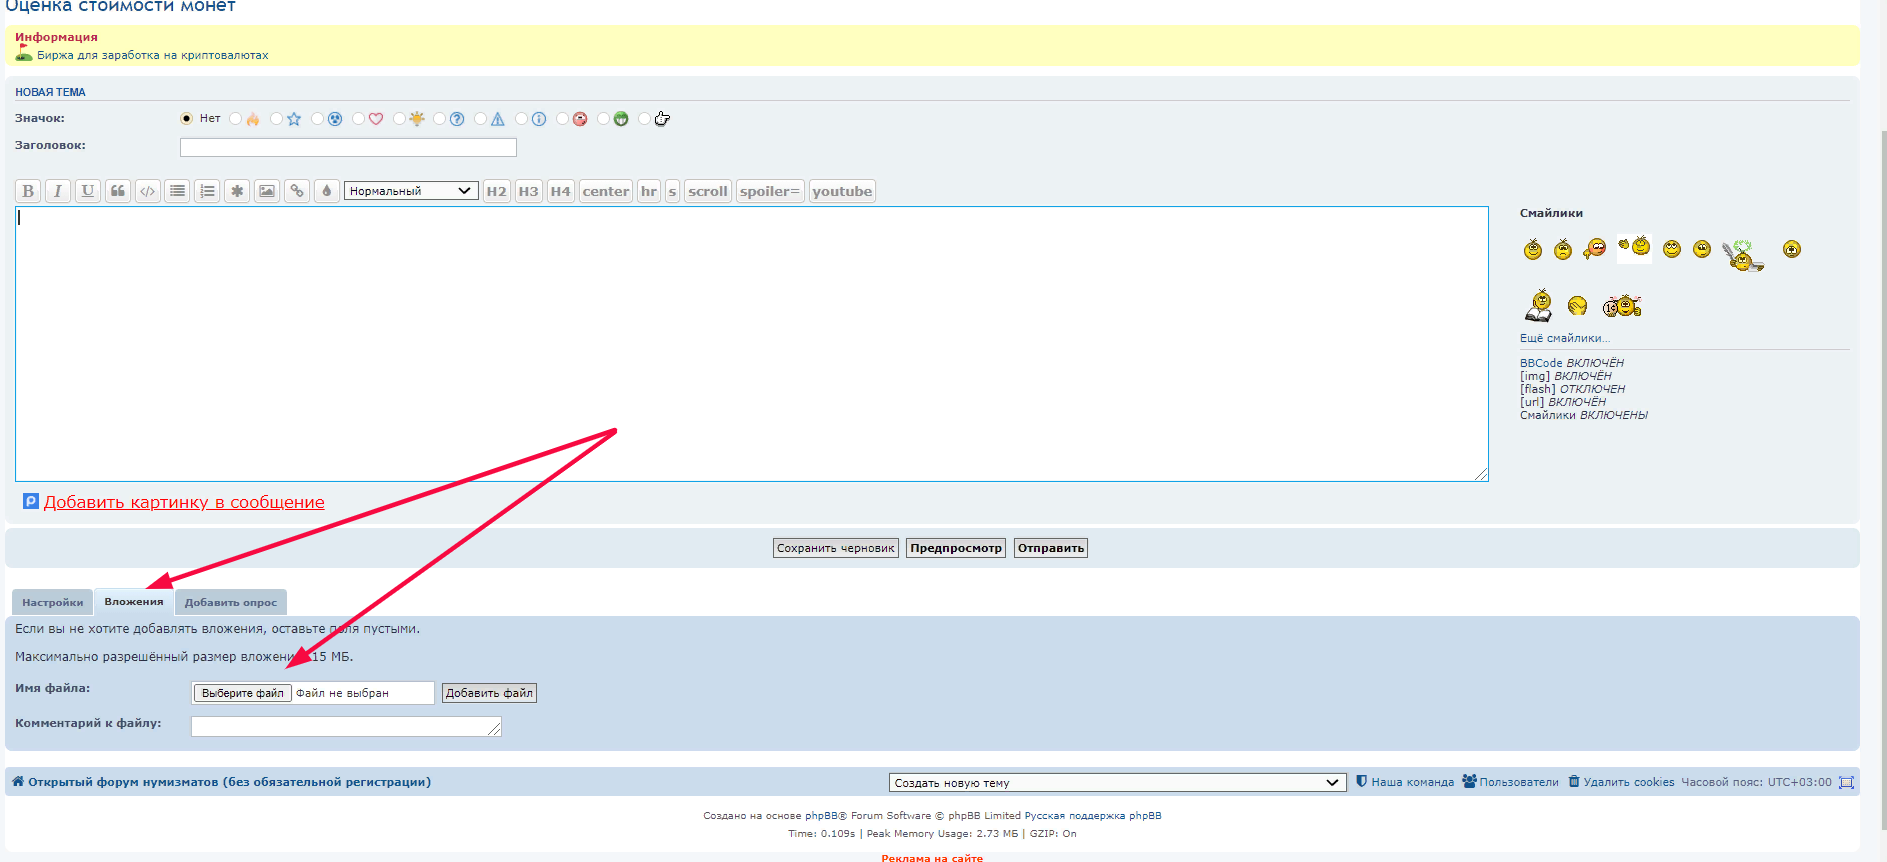
Task: Open the 'Нормальный' font size dropdown
Action: [411, 191]
